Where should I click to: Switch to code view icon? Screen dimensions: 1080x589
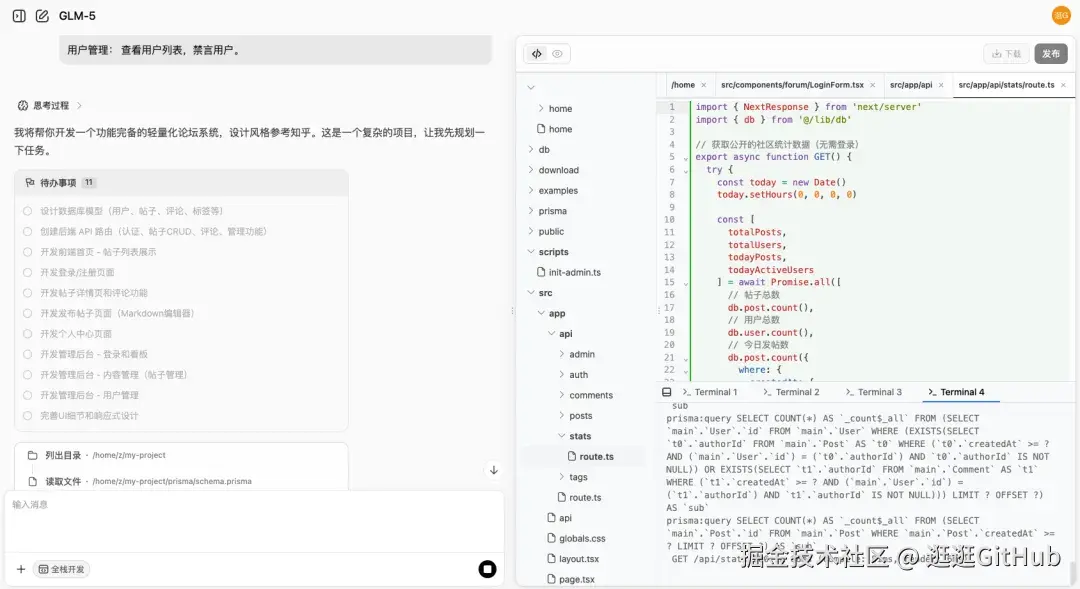[x=537, y=54]
